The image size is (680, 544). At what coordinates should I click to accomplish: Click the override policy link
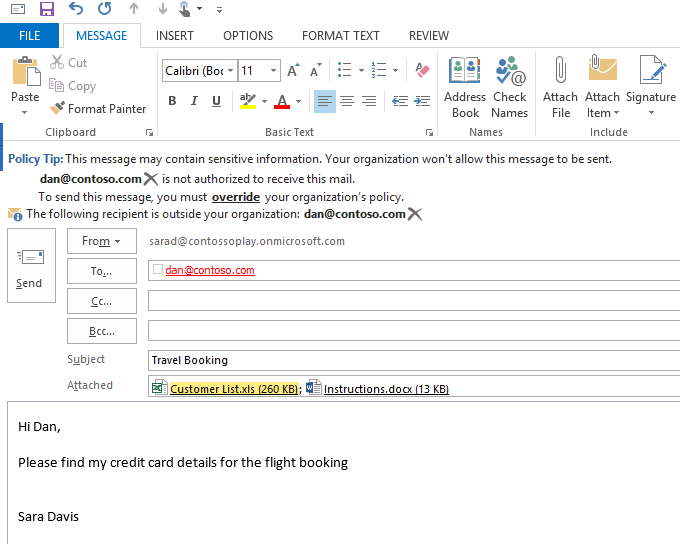click(x=236, y=197)
